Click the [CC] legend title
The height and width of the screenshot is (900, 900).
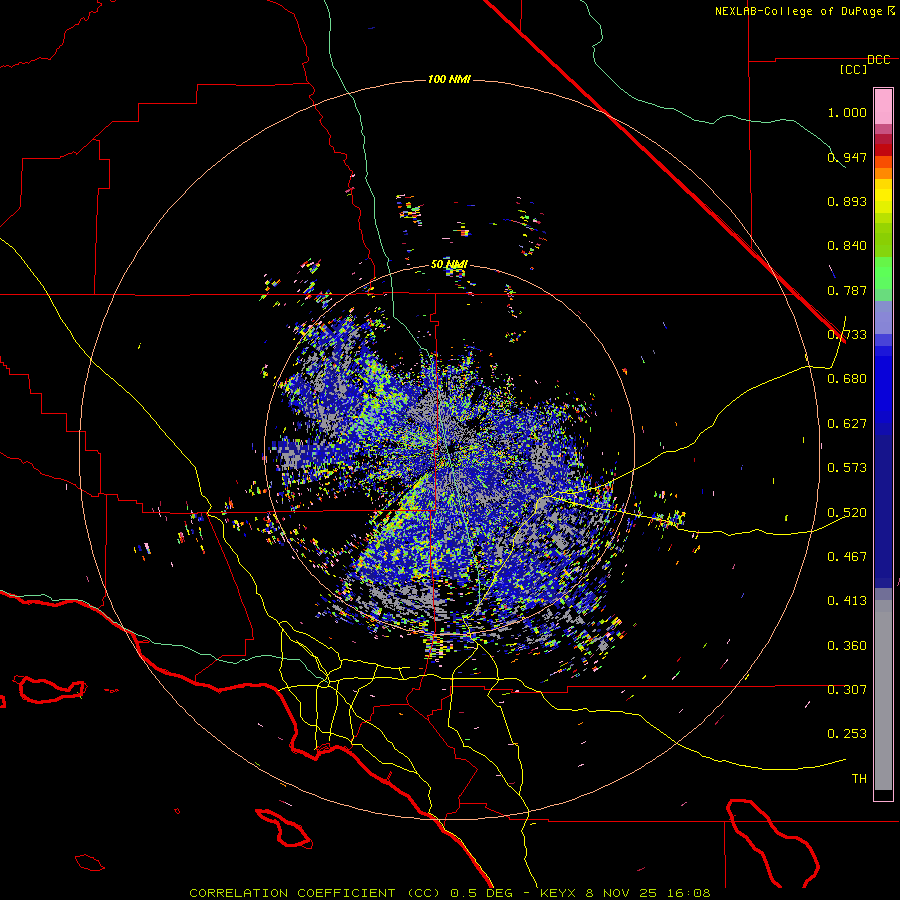tap(854, 69)
